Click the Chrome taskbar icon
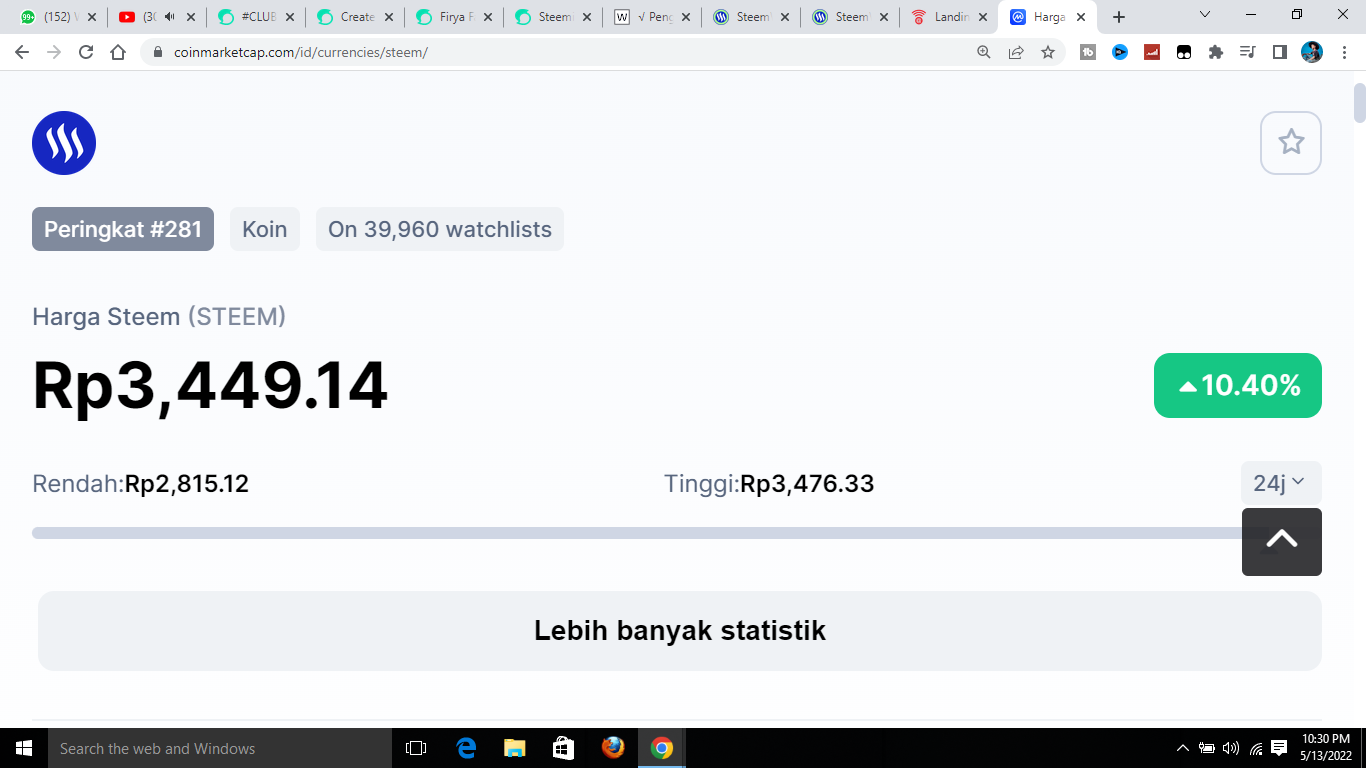 point(661,748)
